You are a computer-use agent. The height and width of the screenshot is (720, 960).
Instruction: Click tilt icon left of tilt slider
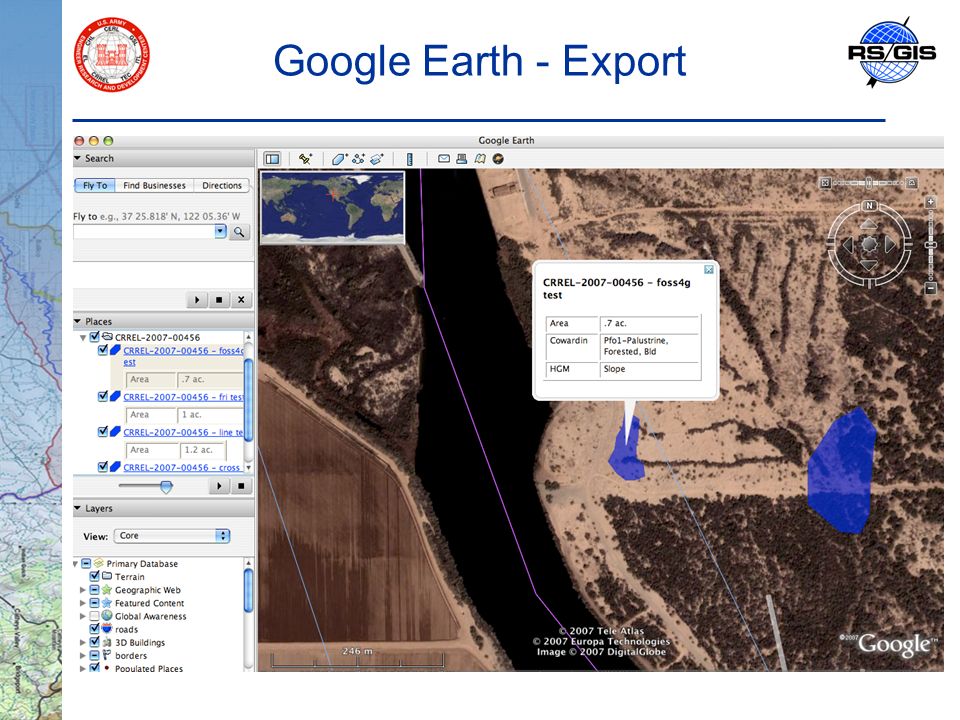pos(825,182)
